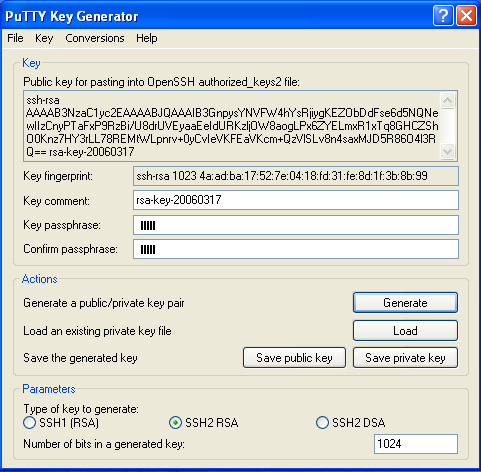Click the Generate button

pyautogui.click(x=405, y=303)
